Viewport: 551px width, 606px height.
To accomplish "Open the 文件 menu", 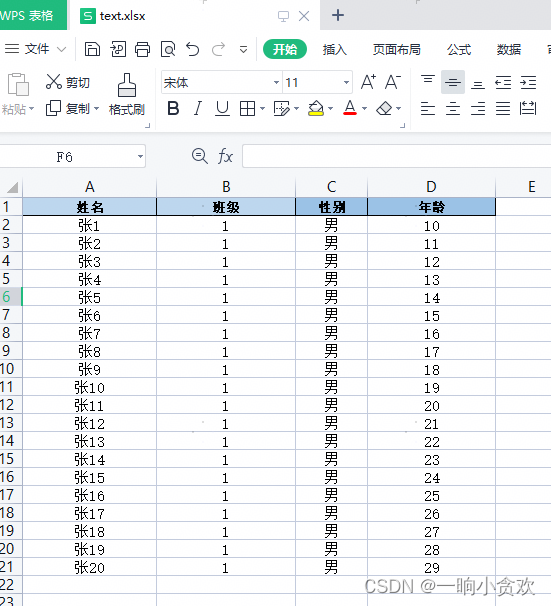I will click(36, 49).
